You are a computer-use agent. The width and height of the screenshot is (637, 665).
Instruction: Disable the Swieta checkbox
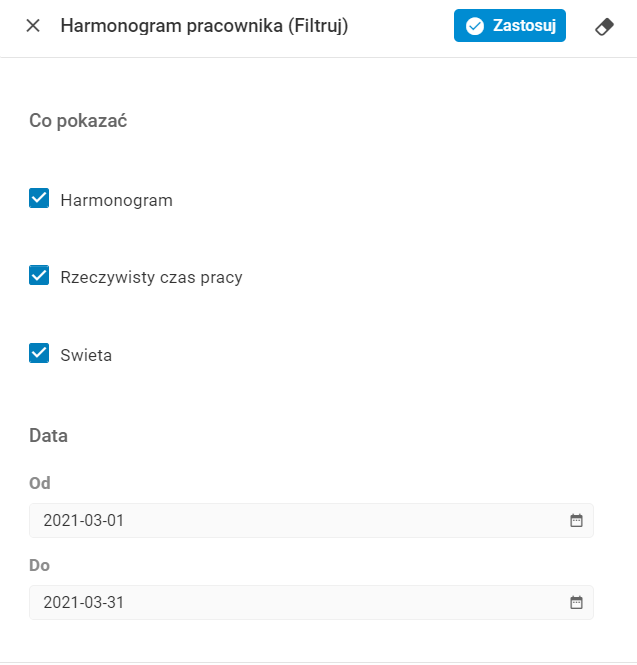coord(39,353)
